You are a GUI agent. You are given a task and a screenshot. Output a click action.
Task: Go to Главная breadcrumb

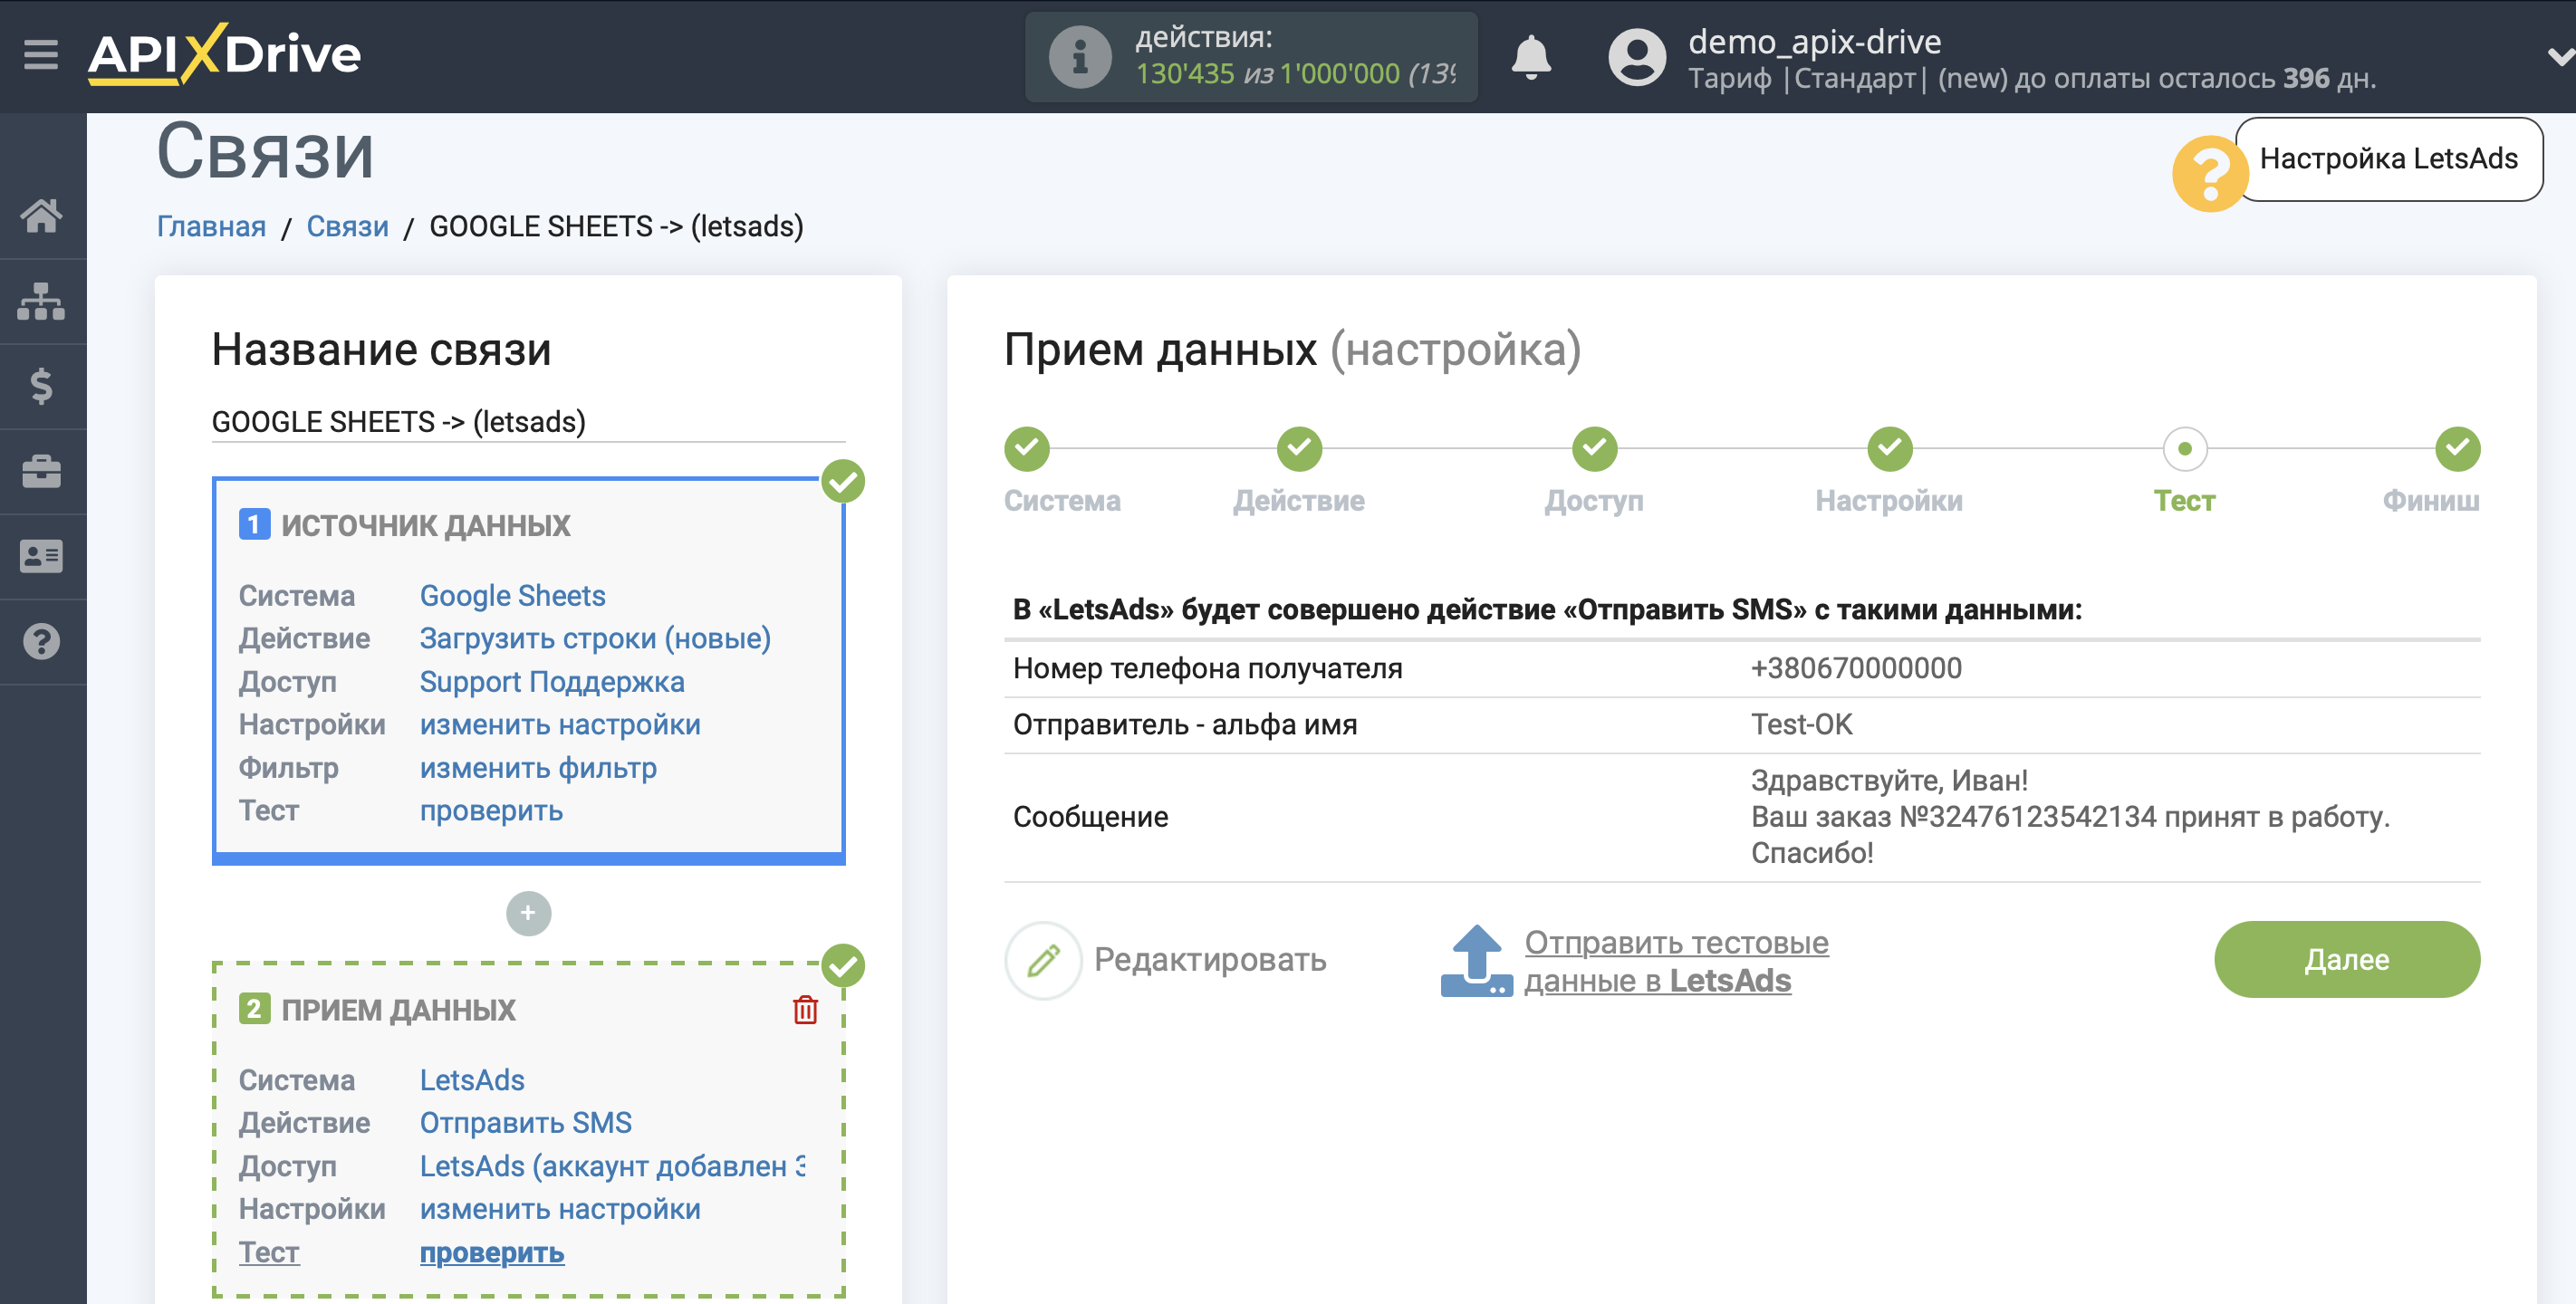[x=211, y=226]
